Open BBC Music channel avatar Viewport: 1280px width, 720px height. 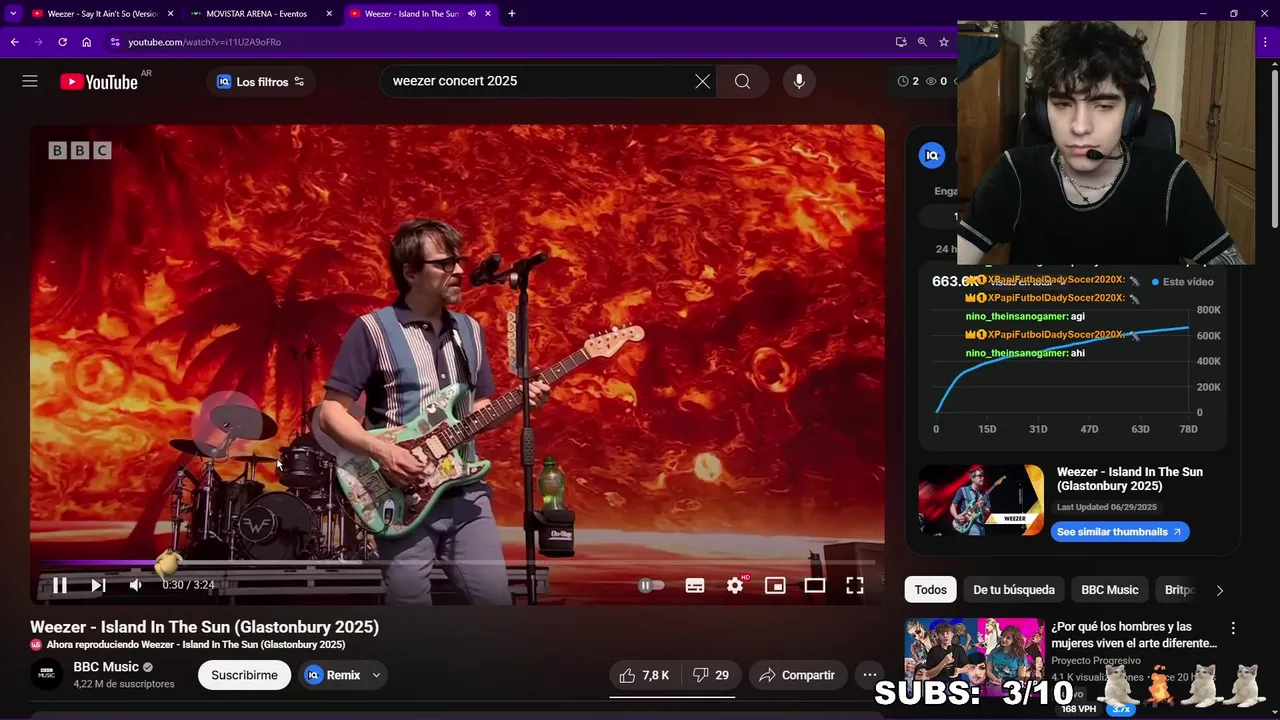pos(46,675)
